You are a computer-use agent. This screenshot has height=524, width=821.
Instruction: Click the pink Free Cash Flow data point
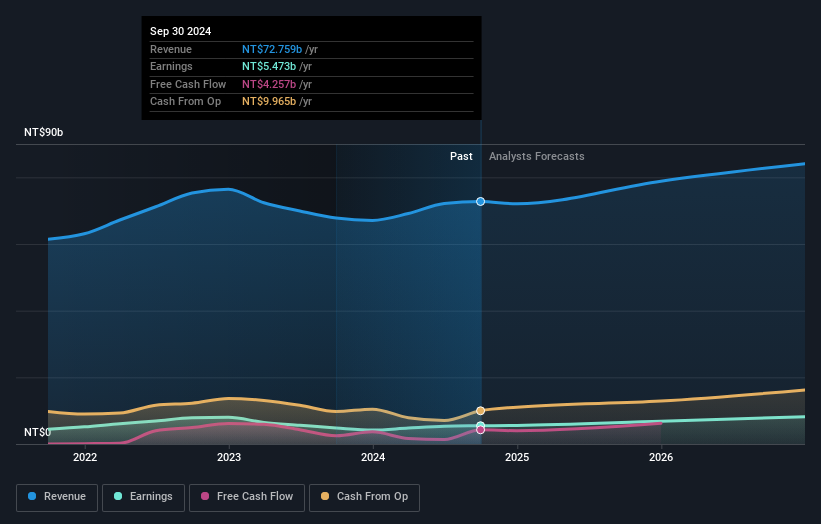tap(480, 430)
